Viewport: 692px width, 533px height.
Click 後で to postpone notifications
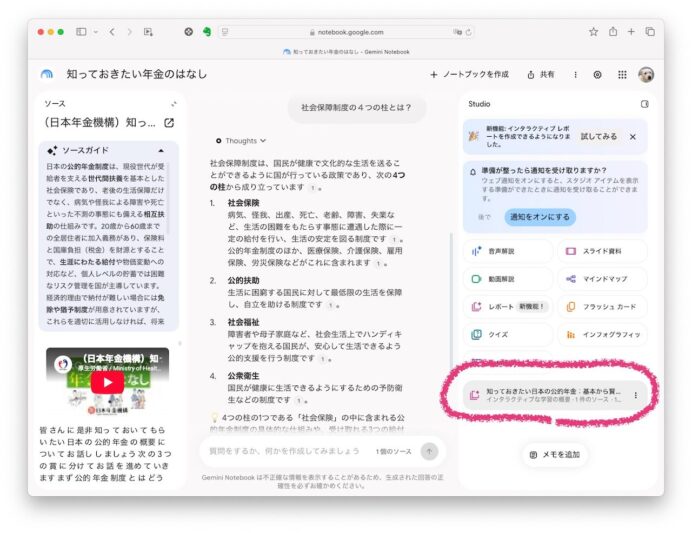(484, 217)
